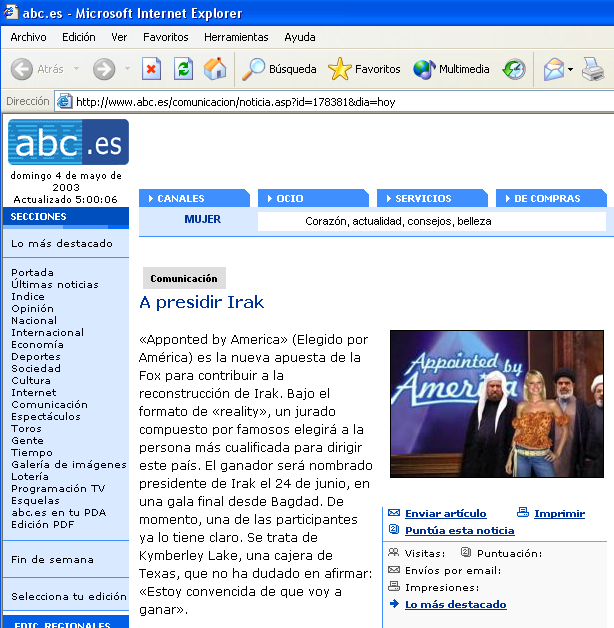Viewport: 614px width, 628px height.
Task: Open the back button history dropdown arrow
Action: click(76, 69)
